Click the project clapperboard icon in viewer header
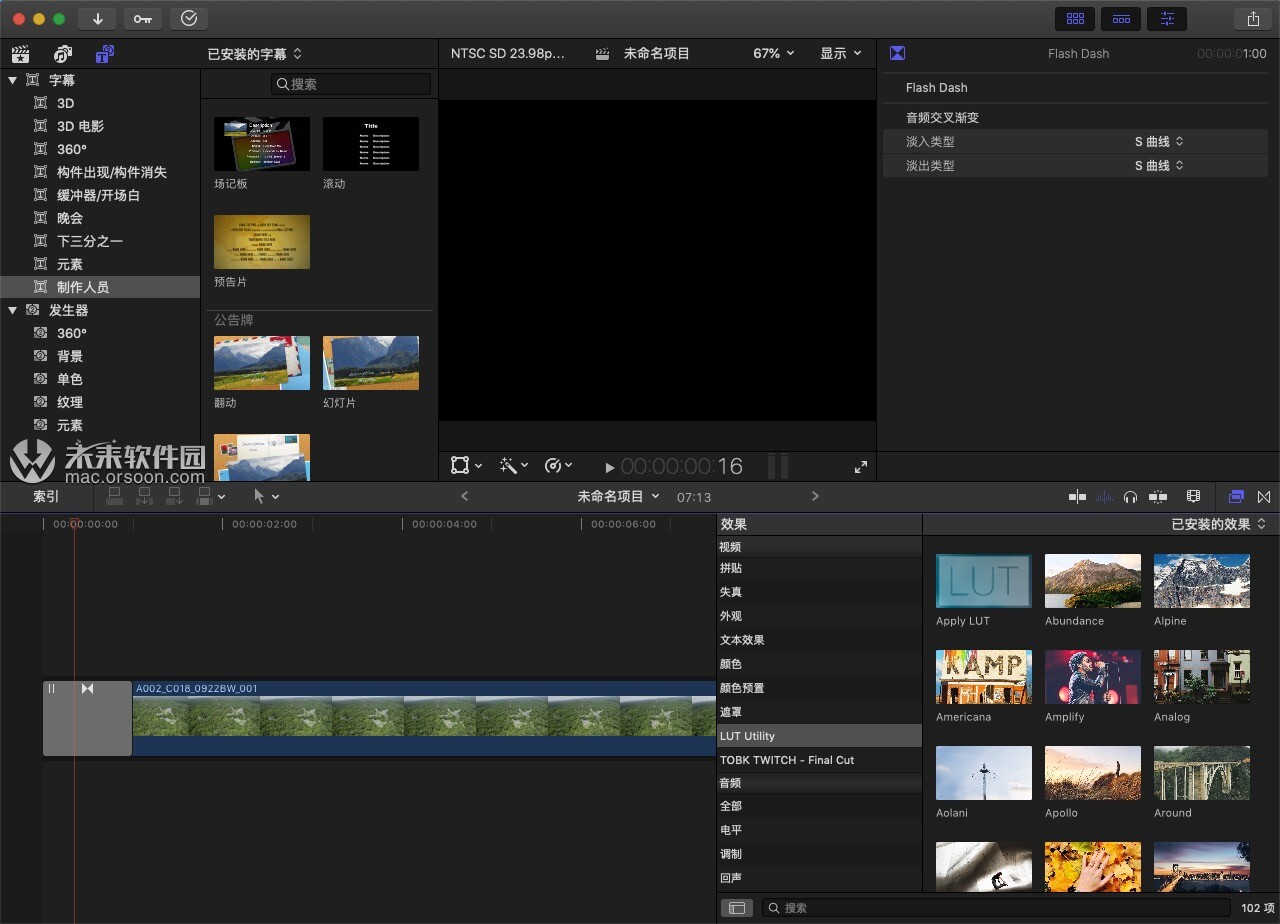 (602, 54)
